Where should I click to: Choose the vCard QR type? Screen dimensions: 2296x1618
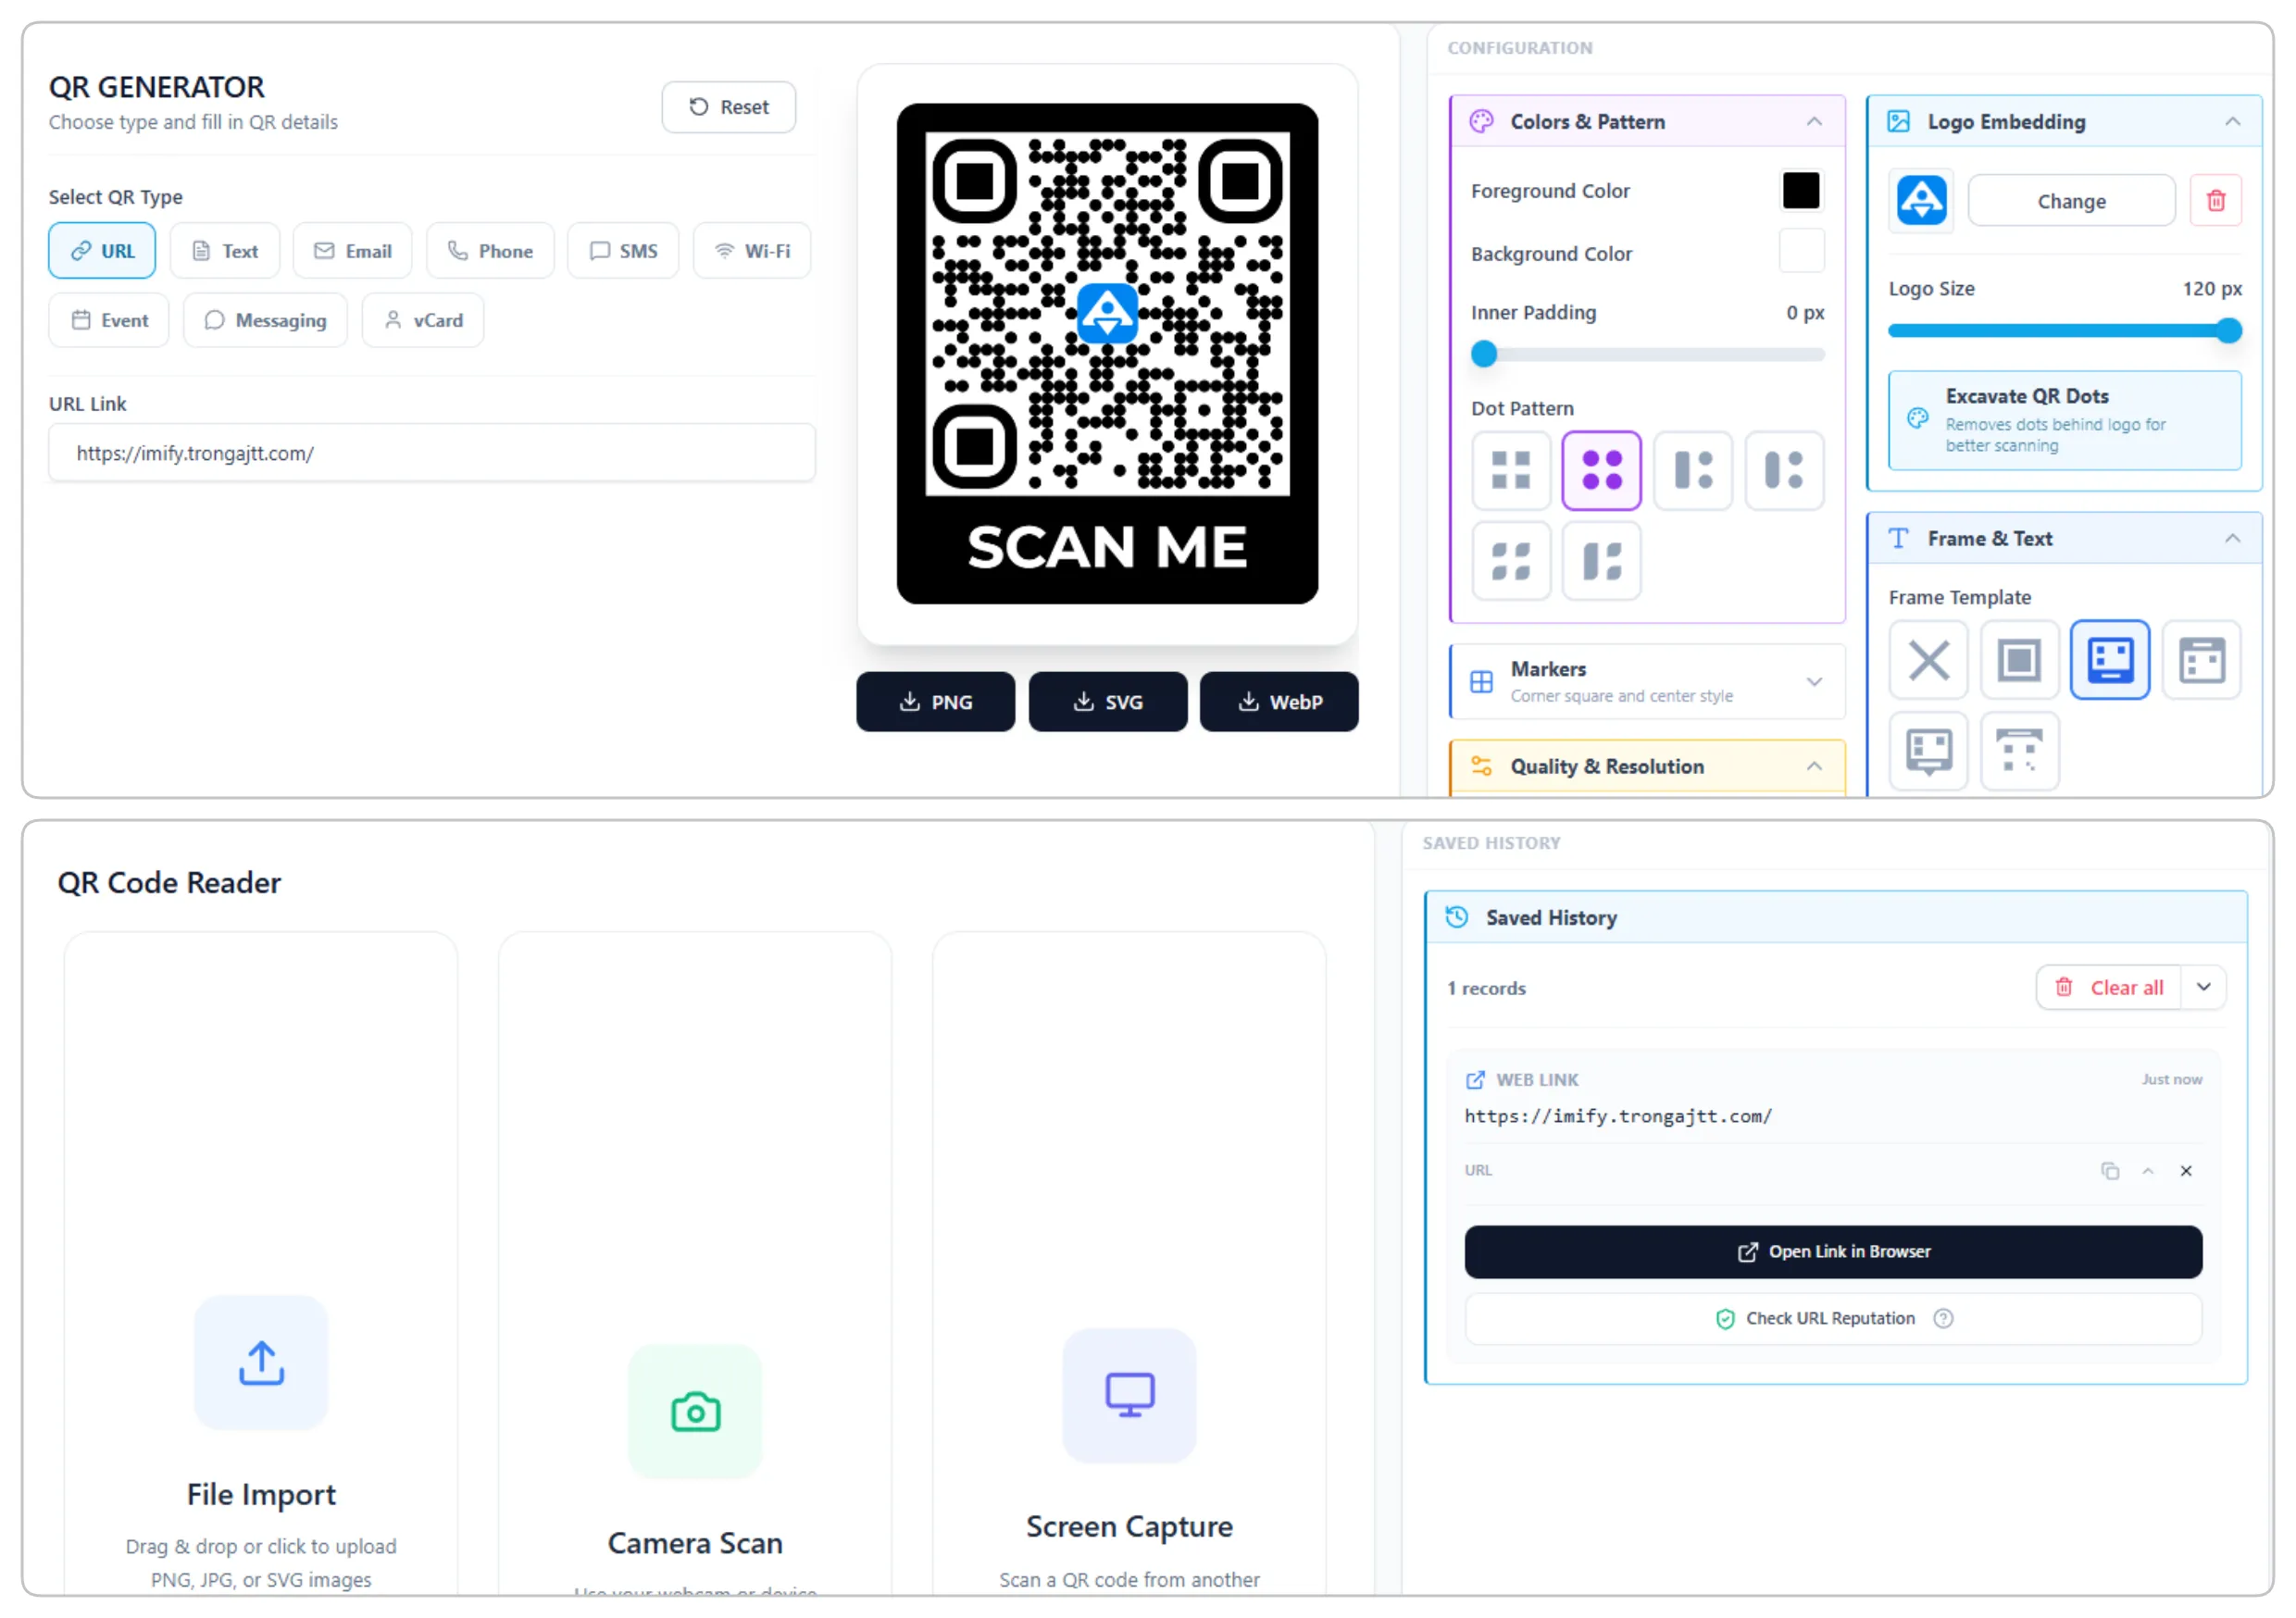click(423, 320)
